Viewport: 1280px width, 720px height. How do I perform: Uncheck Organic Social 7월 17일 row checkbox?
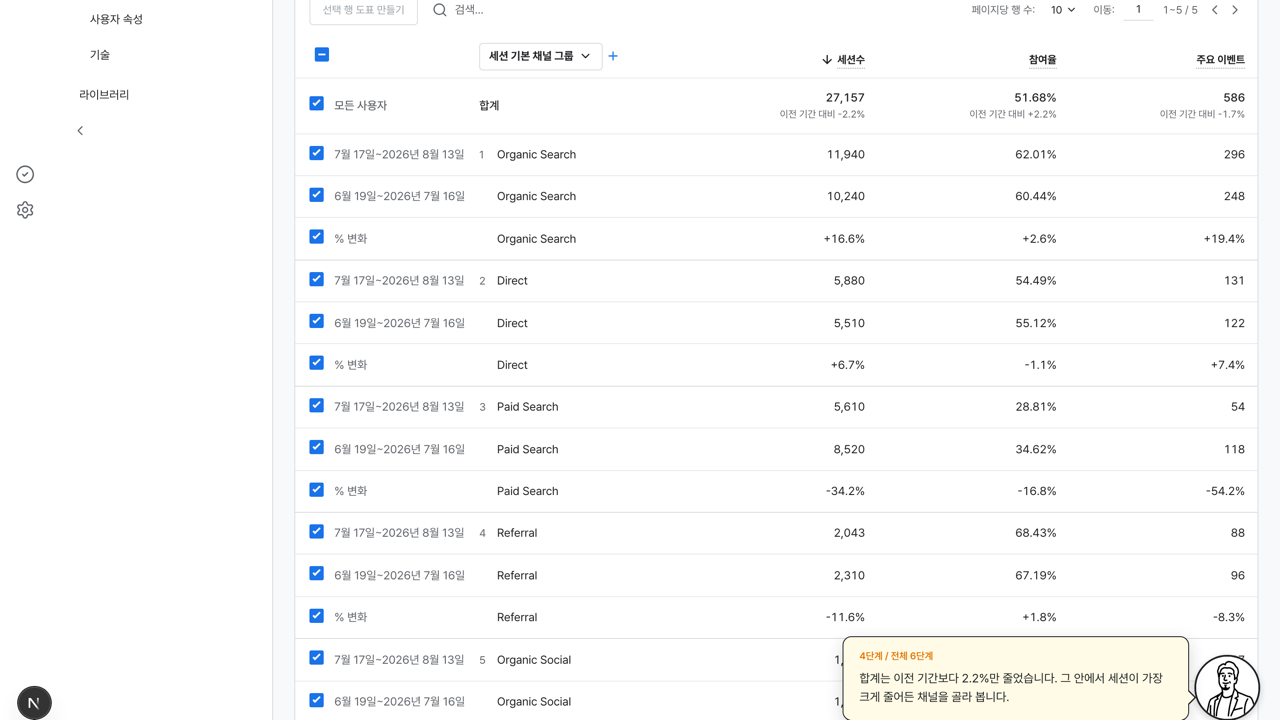317,658
